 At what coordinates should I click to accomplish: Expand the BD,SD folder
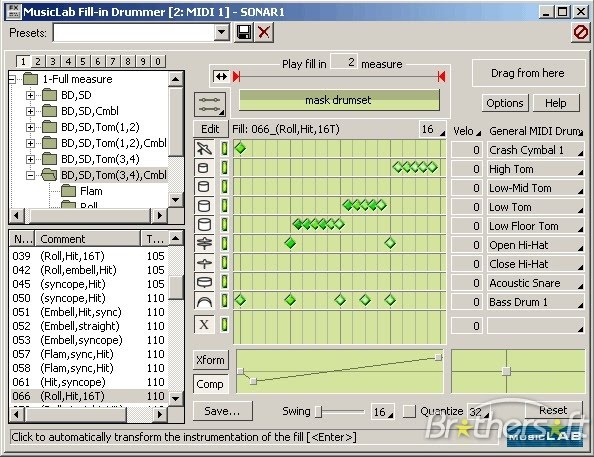(x=30, y=95)
